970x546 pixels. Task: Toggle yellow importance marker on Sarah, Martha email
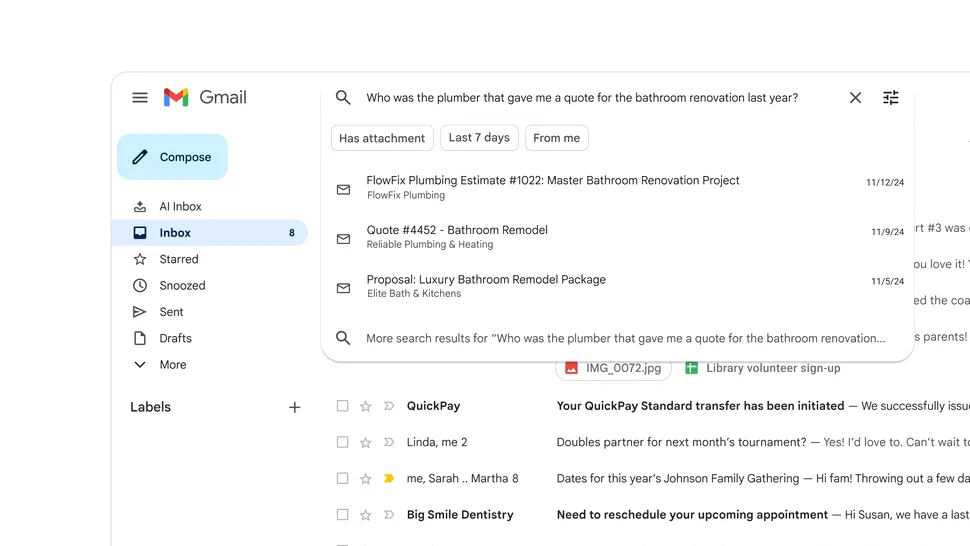388,478
